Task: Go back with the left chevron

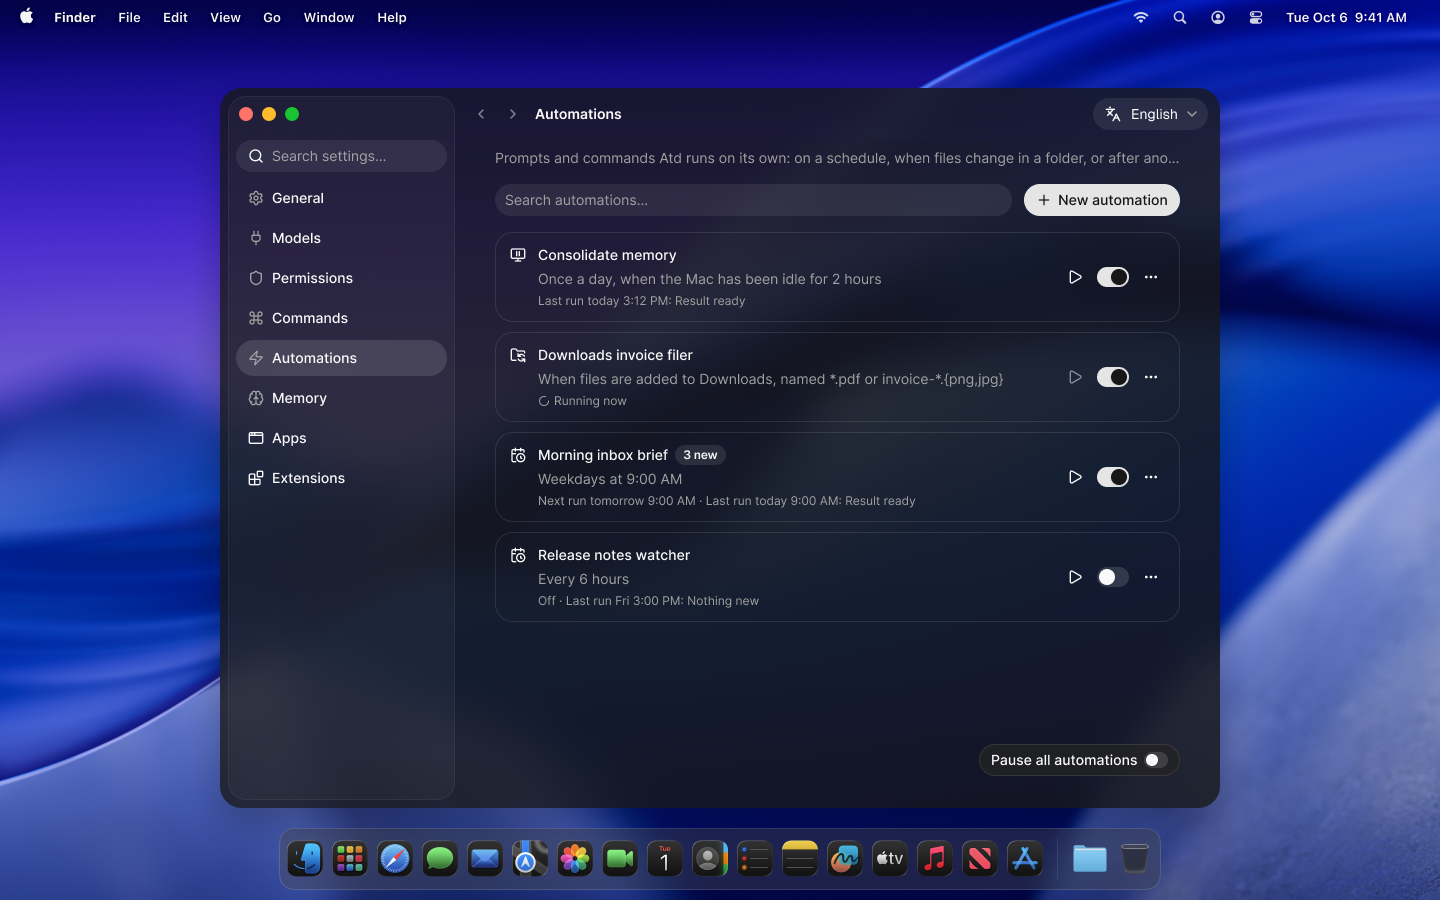Action: 481,114
